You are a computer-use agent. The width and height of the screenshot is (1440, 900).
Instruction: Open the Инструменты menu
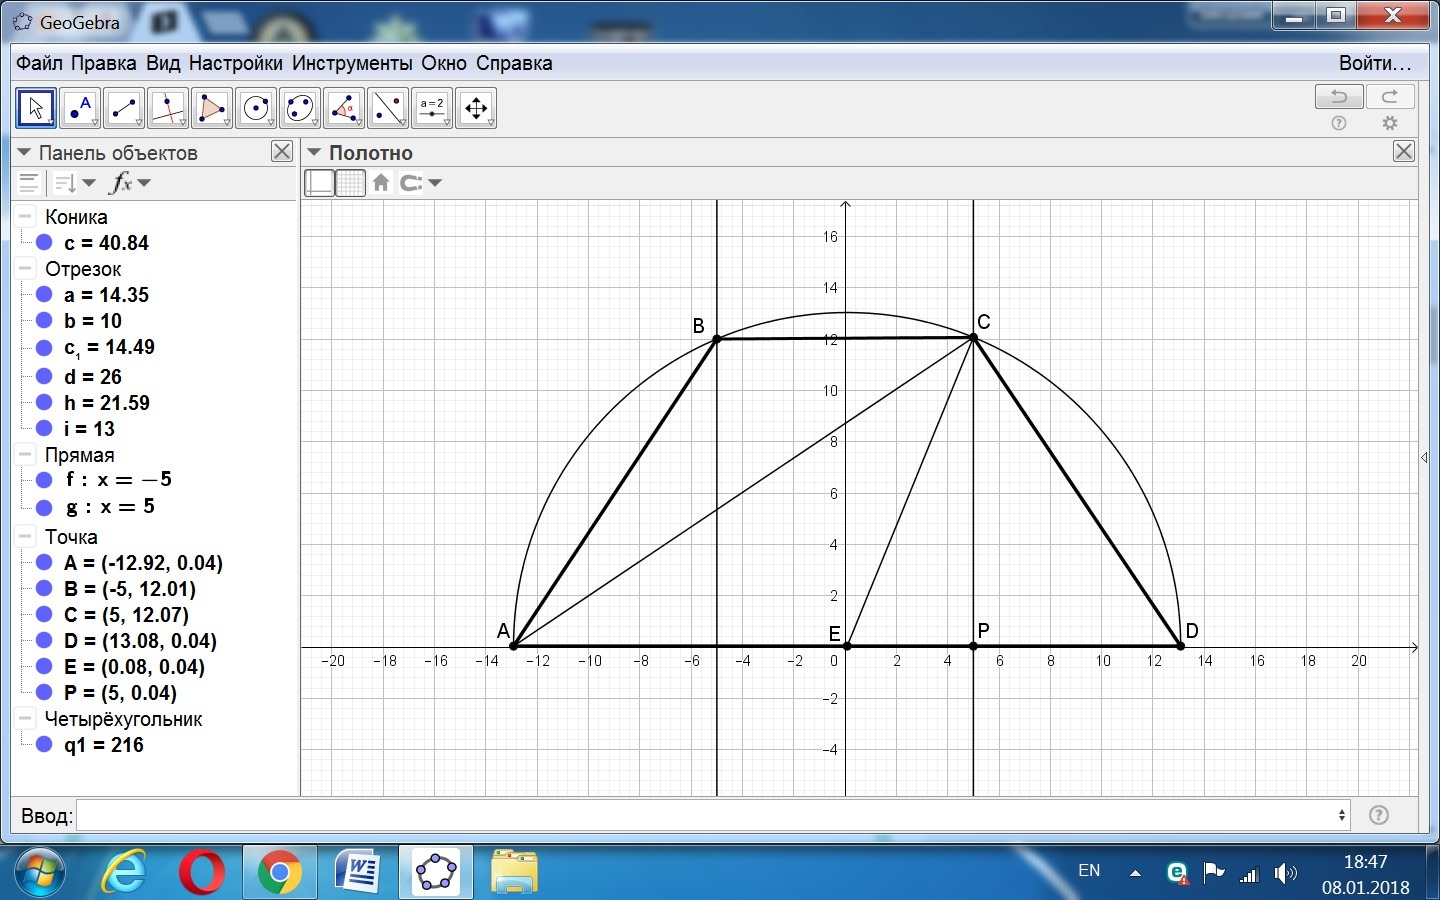351,63
